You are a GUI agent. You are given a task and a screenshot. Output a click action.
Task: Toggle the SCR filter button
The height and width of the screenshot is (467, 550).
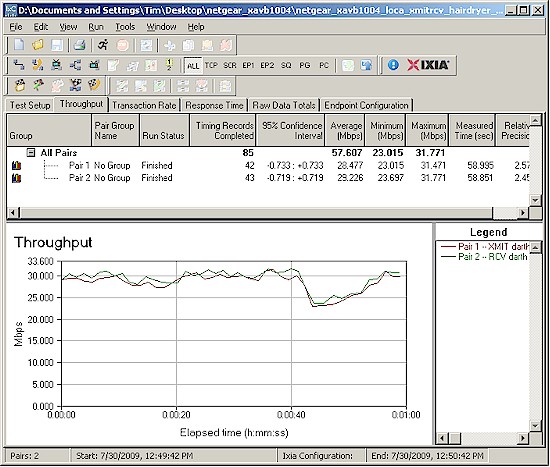pyautogui.click(x=230, y=65)
